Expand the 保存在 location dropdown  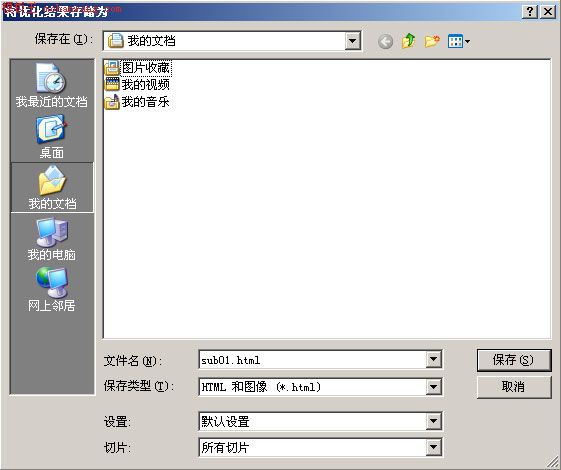352,41
